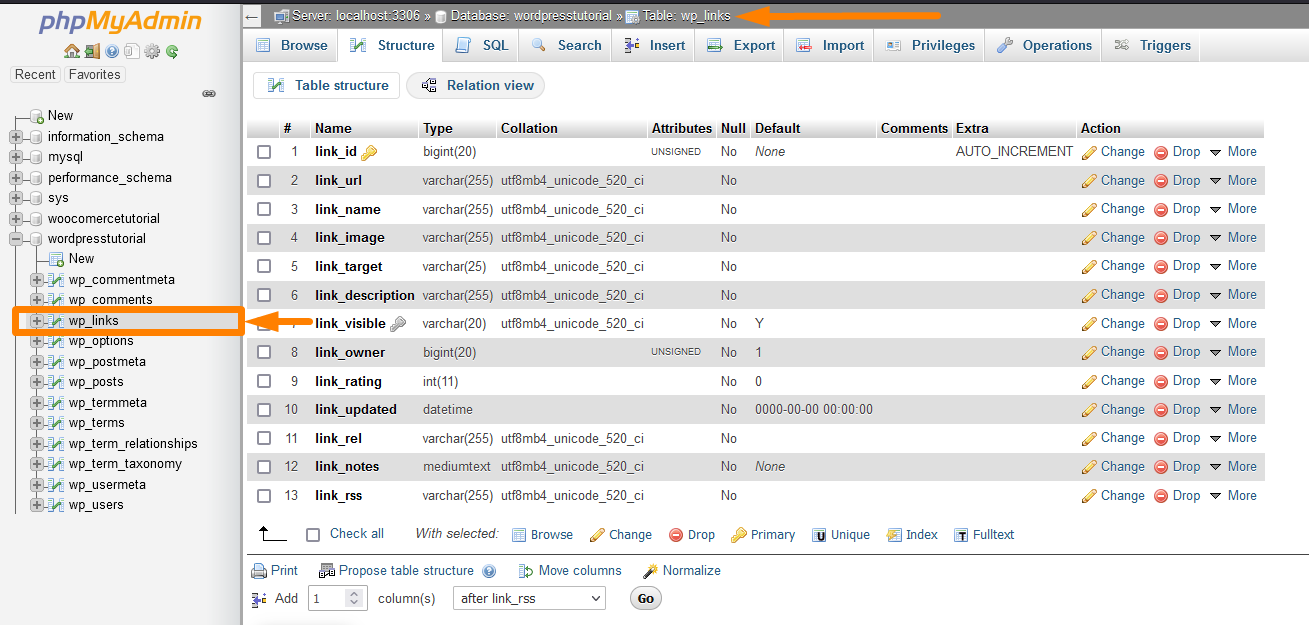
Task: Click the gray documents icon in sidebar
Action: coord(132,51)
